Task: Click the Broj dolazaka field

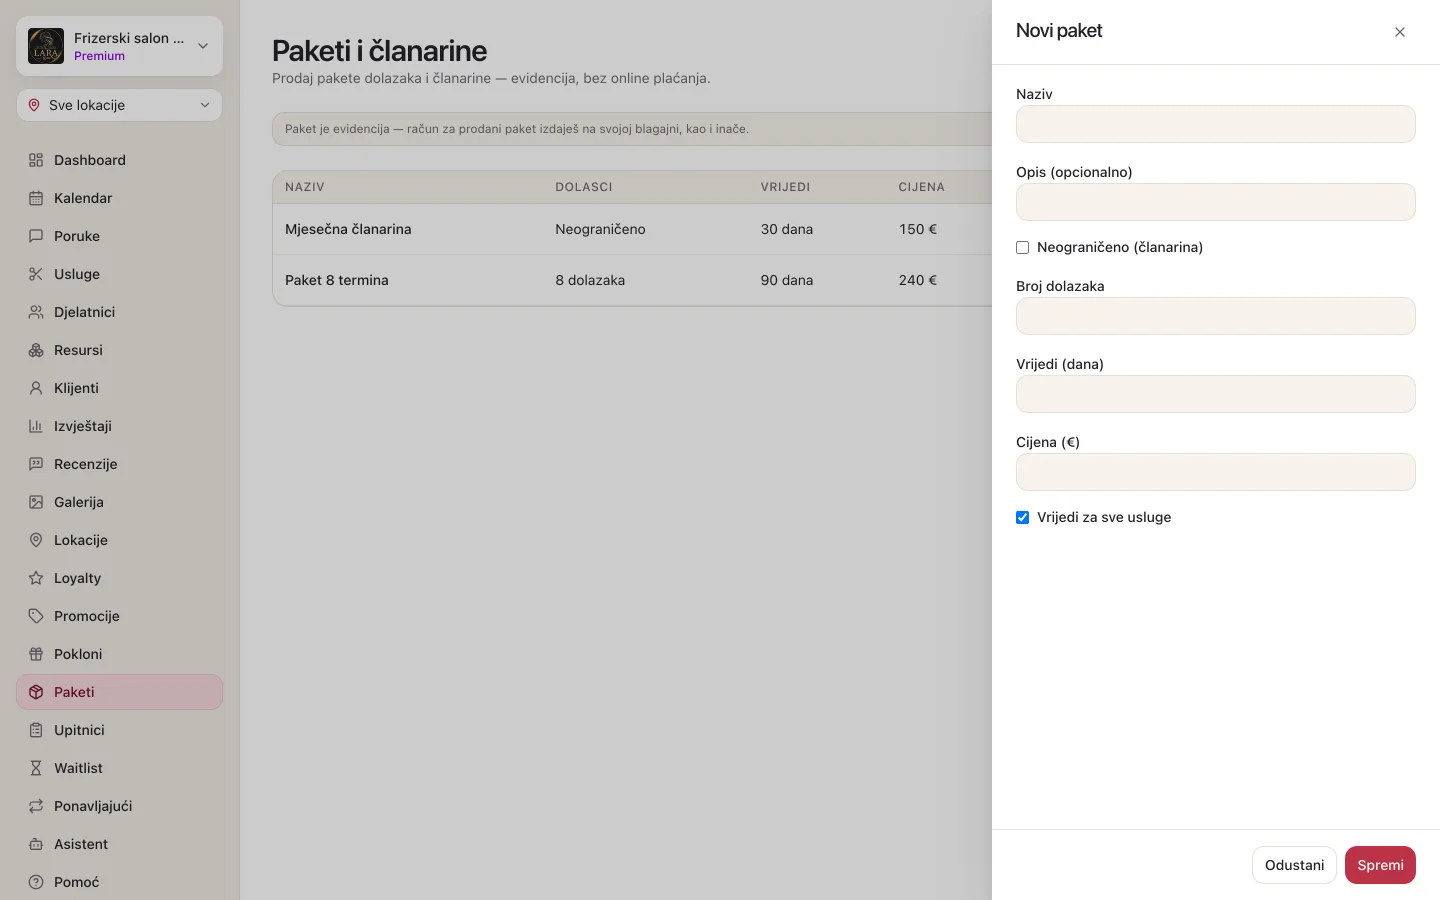Action: (x=1215, y=316)
